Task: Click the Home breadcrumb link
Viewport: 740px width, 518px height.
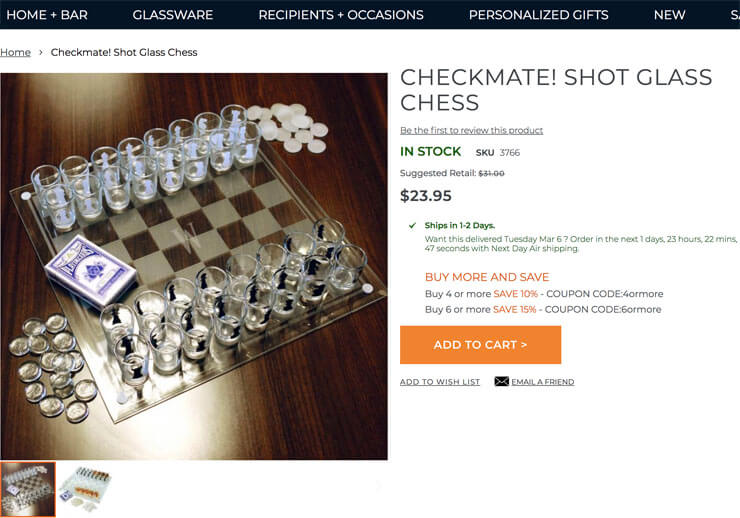Action: pyautogui.click(x=15, y=52)
